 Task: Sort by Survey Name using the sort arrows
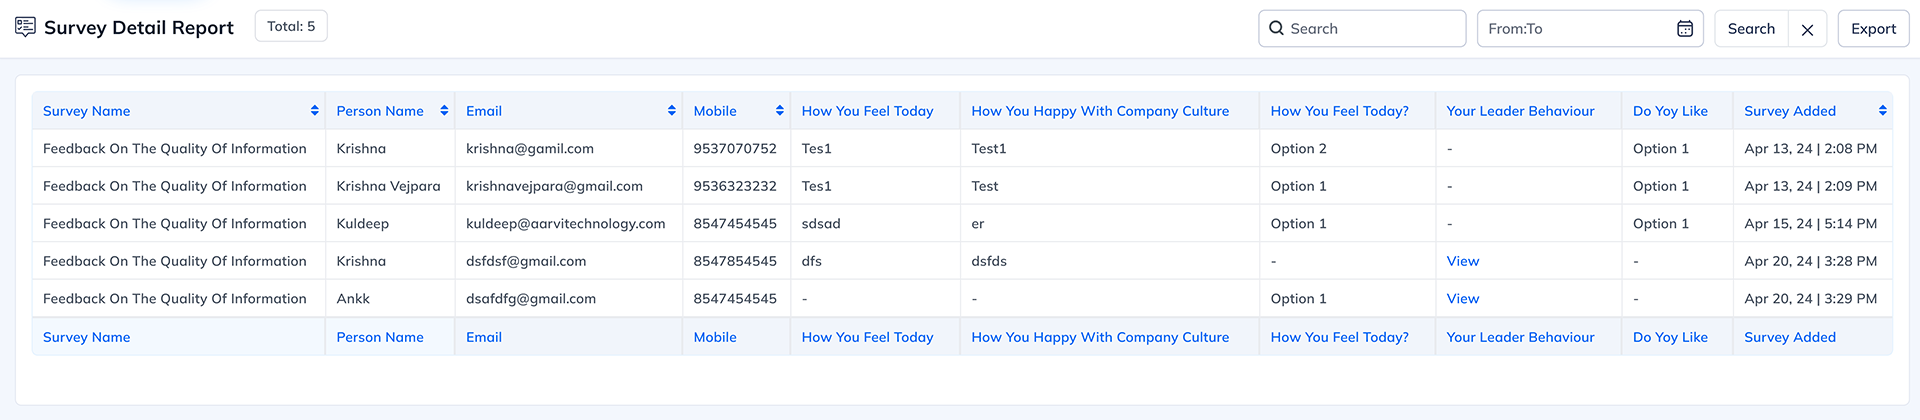click(x=315, y=111)
